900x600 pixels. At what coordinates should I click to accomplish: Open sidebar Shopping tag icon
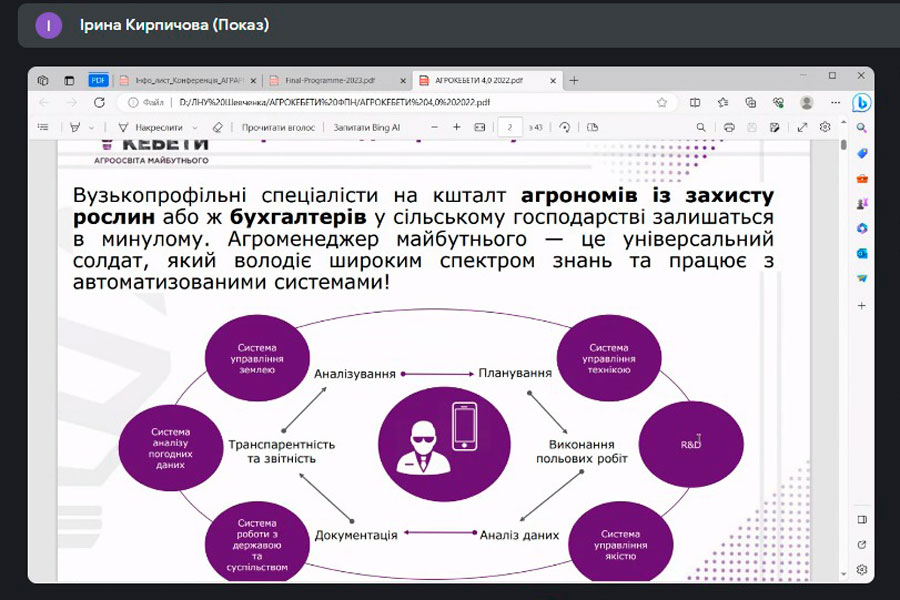(862, 153)
